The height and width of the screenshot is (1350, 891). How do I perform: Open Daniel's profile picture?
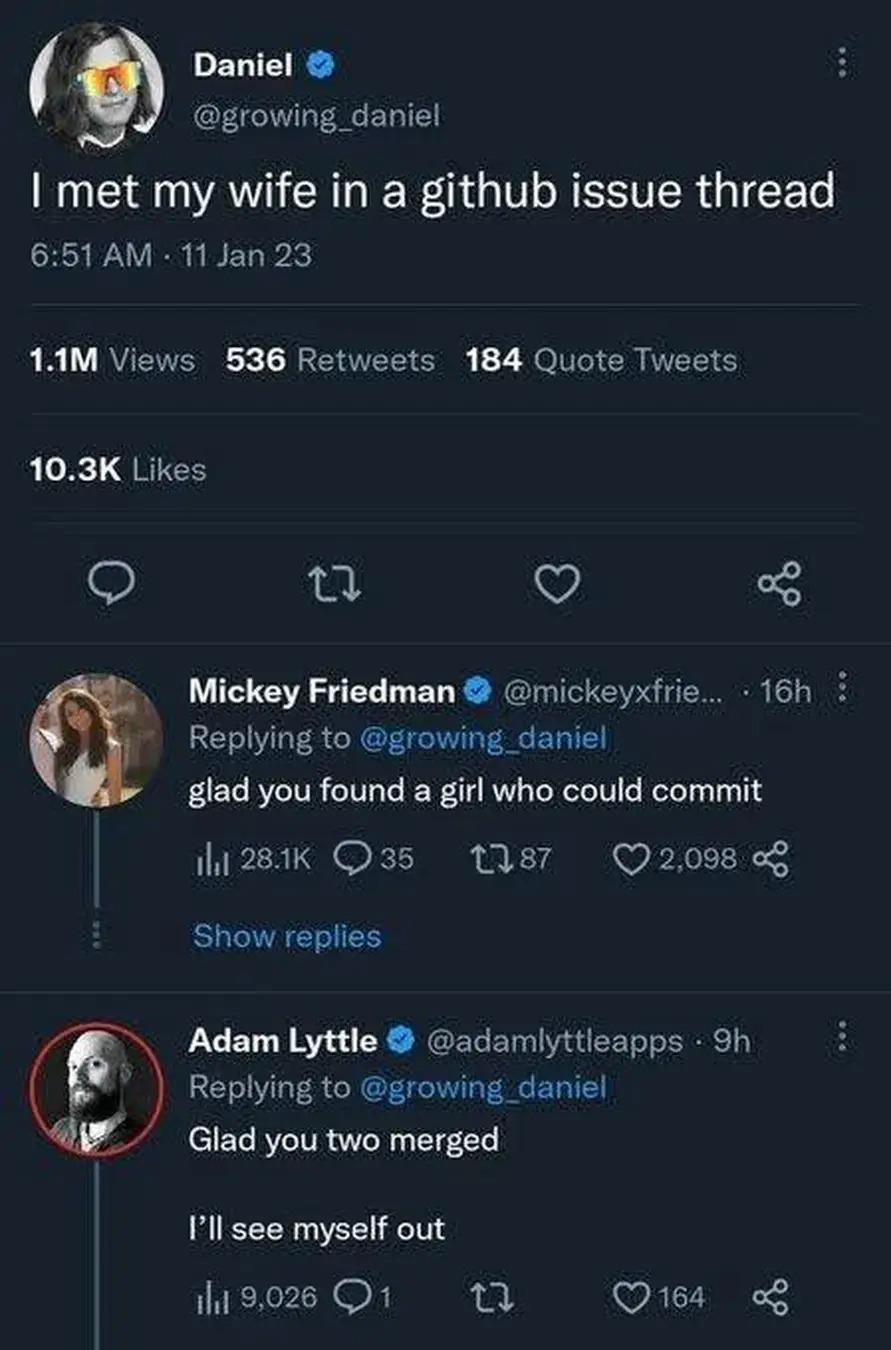pos(95,86)
